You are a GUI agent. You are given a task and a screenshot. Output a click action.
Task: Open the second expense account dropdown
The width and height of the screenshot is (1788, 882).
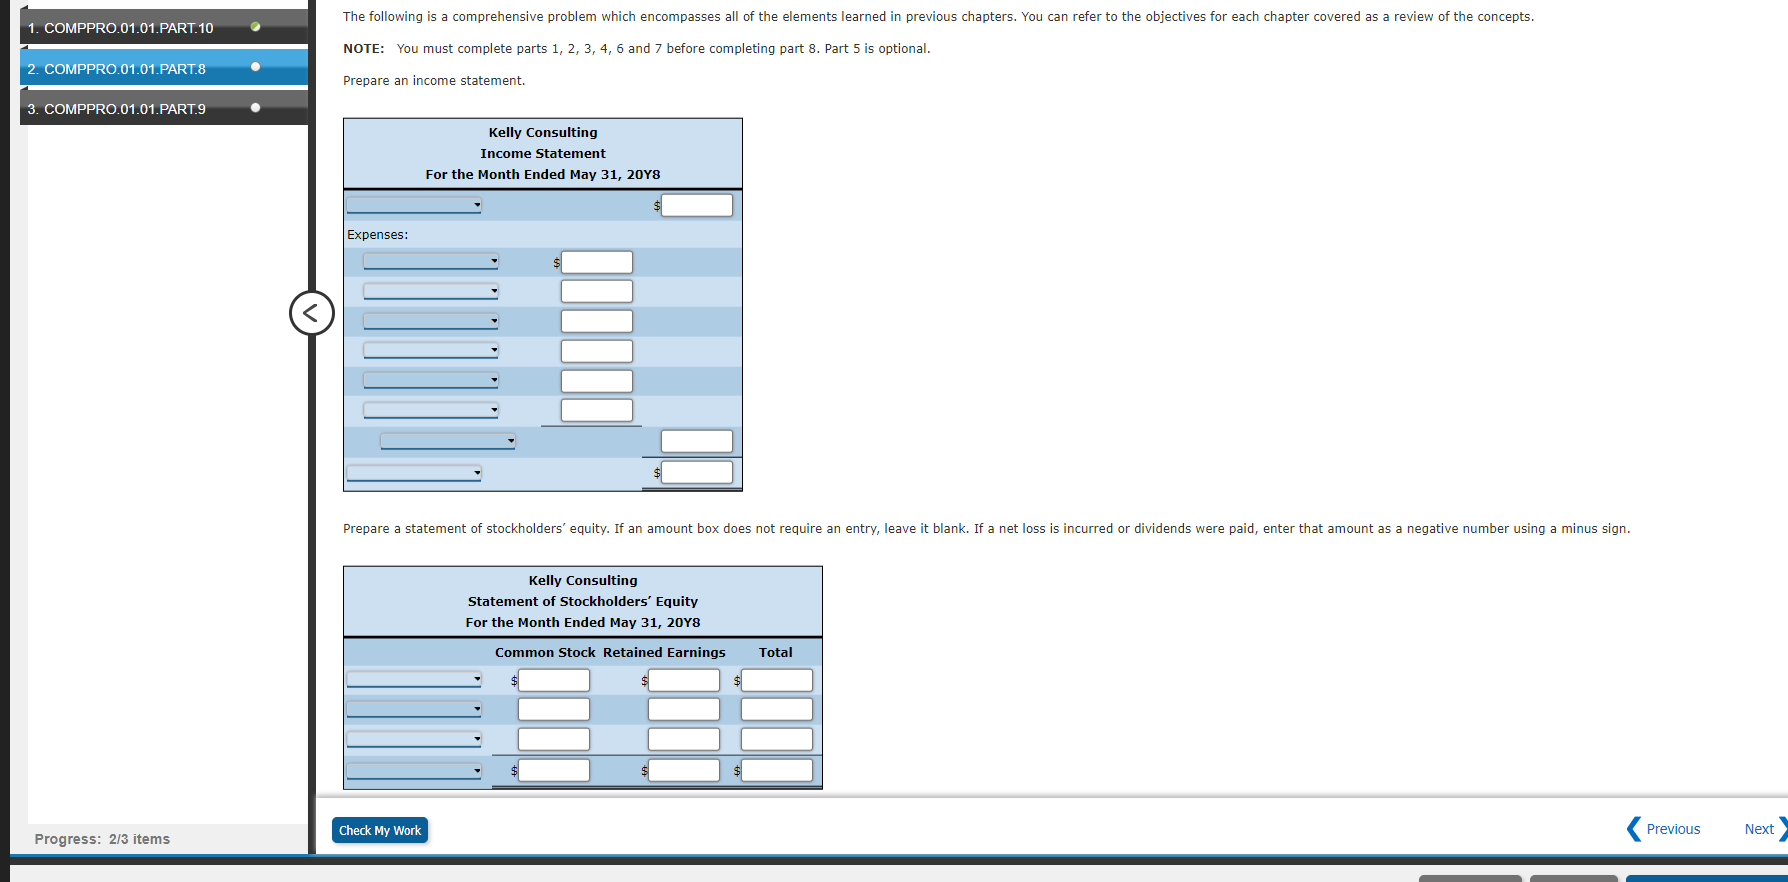pyautogui.click(x=431, y=291)
